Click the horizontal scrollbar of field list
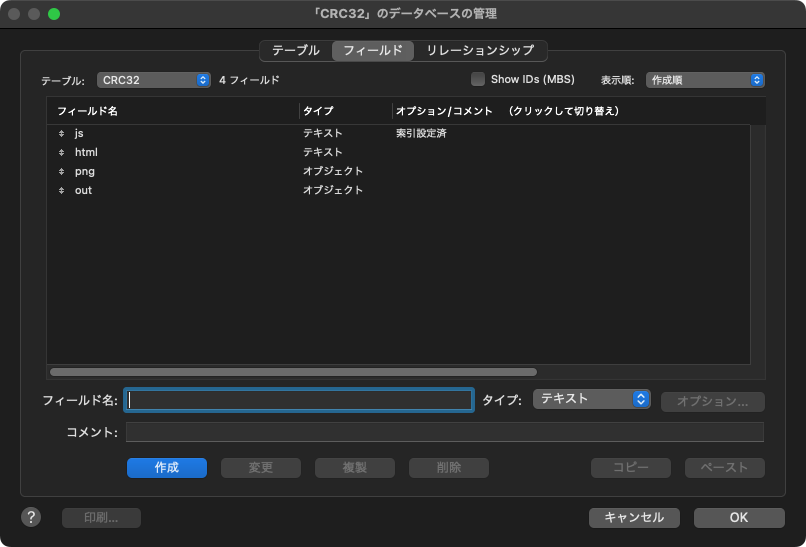The image size is (806, 547). [294, 372]
